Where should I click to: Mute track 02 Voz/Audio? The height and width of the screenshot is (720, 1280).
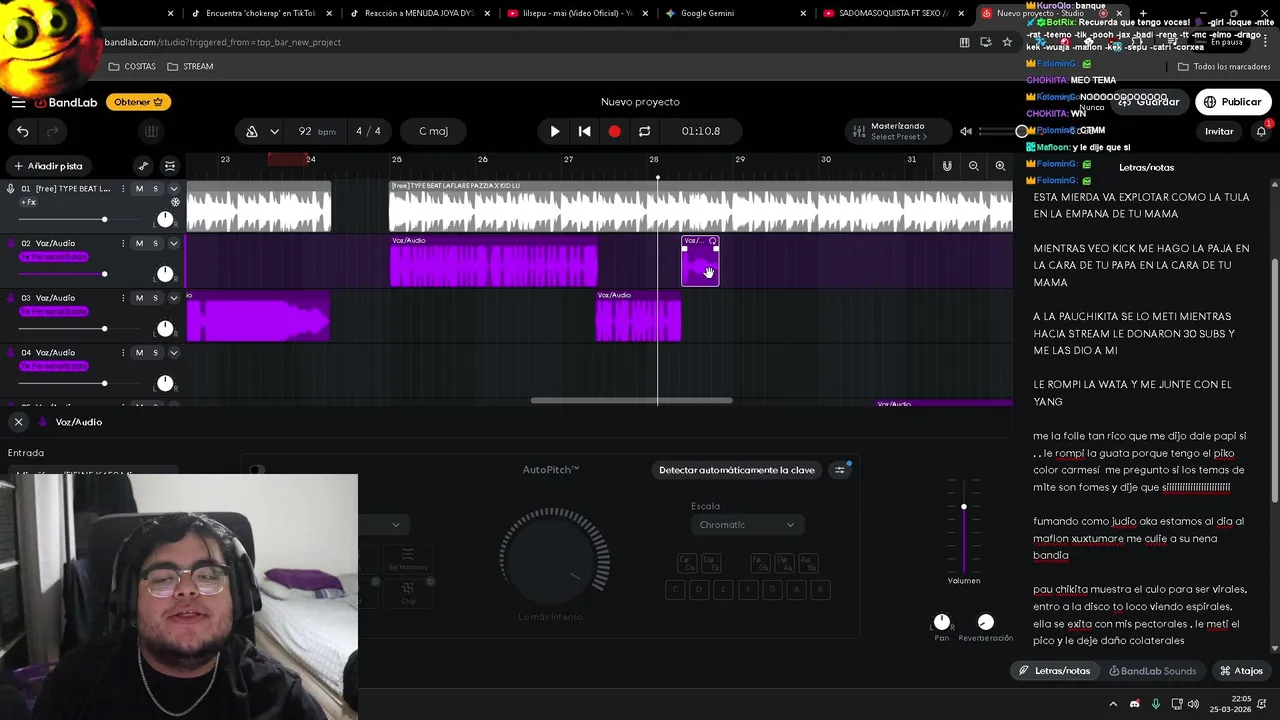click(x=139, y=243)
